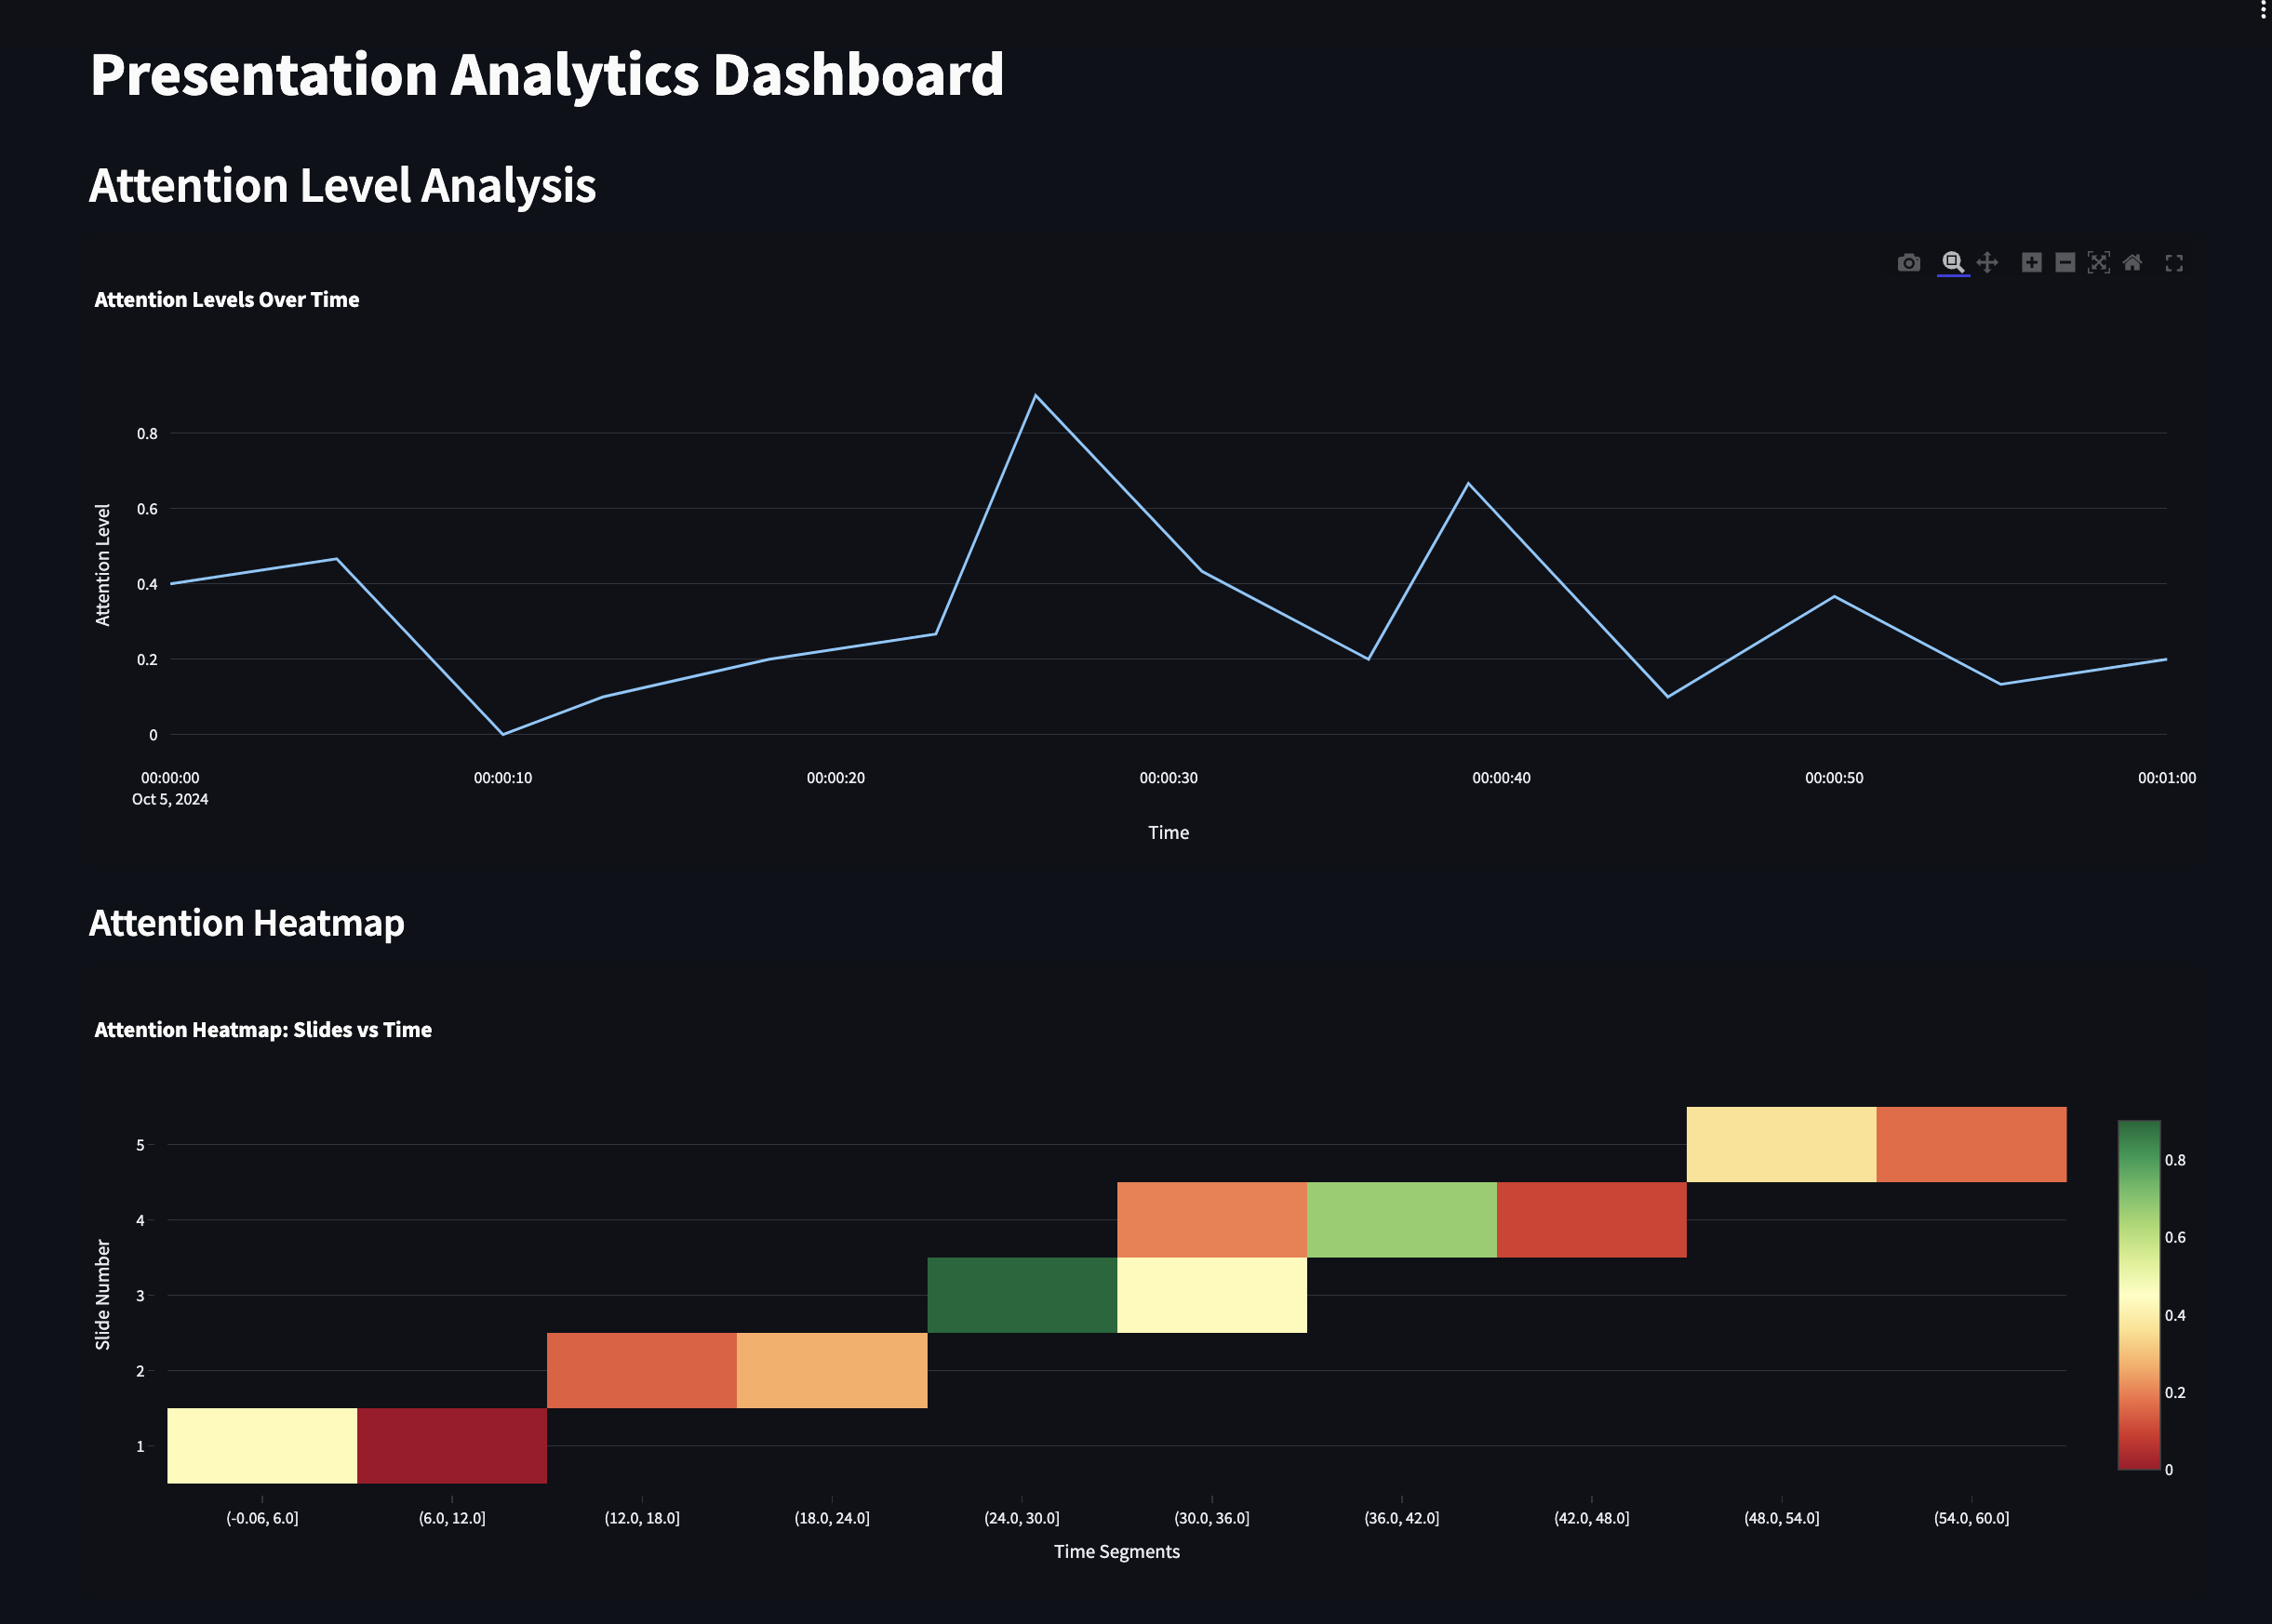Viewport: 2272px width, 1624px height.
Task: Click the light green slide 4 heatmap cell
Action: (x=1401, y=1219)
